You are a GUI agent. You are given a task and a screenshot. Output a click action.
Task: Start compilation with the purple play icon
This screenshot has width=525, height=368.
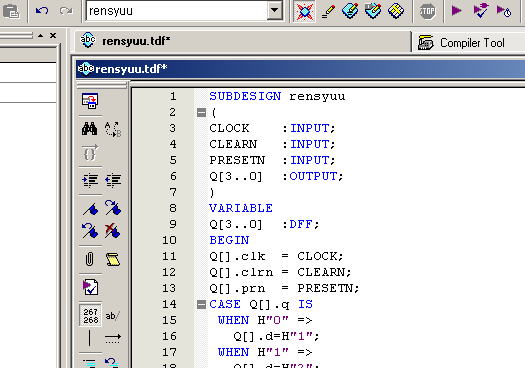(456, 11)
